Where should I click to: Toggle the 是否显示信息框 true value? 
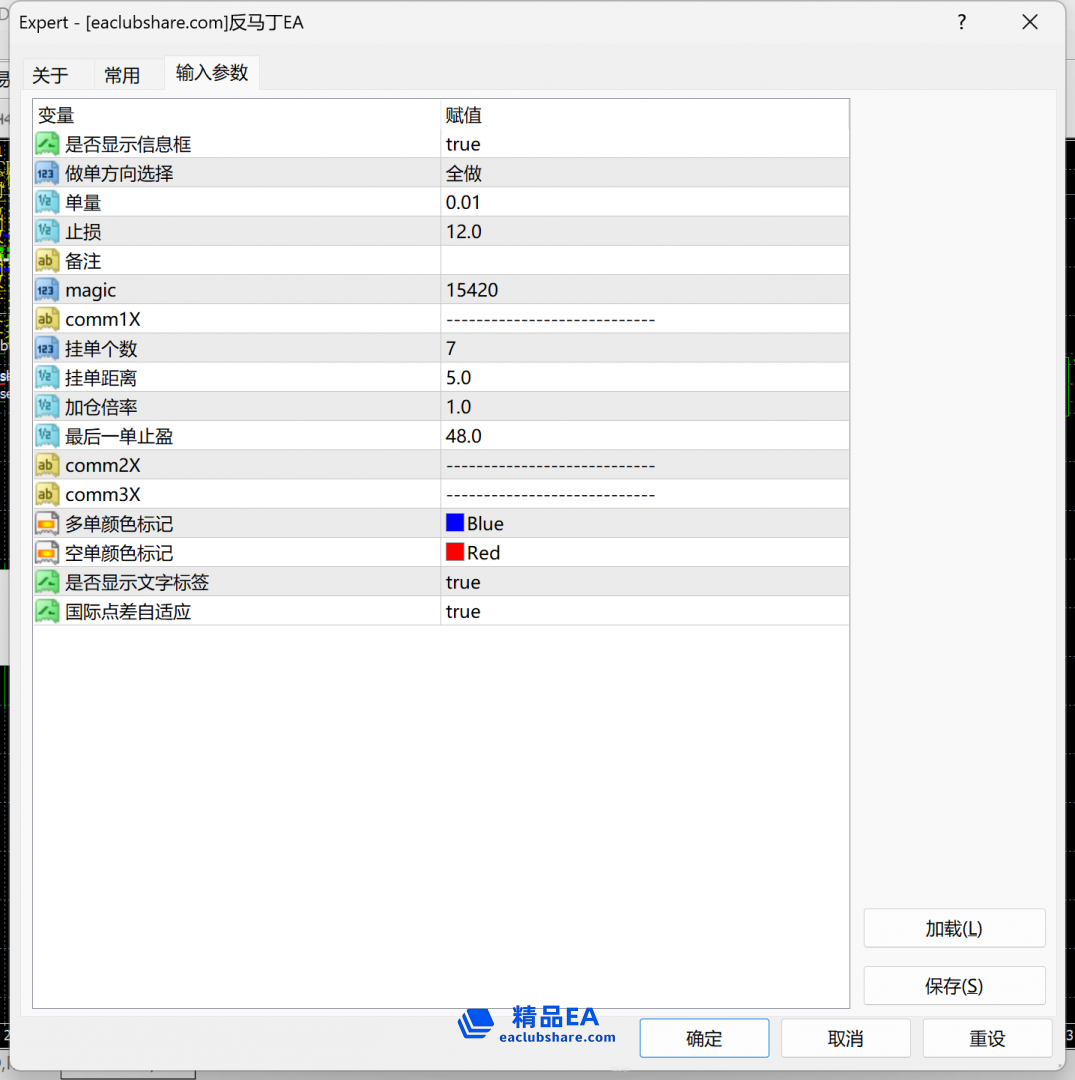point(463,144)
